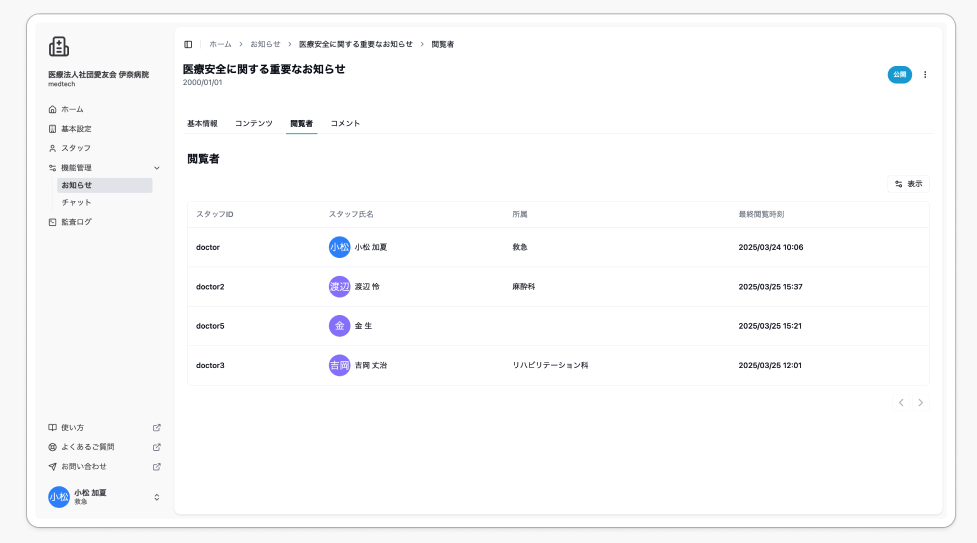Click the 使い方 book icon

(x=52, y=428)
